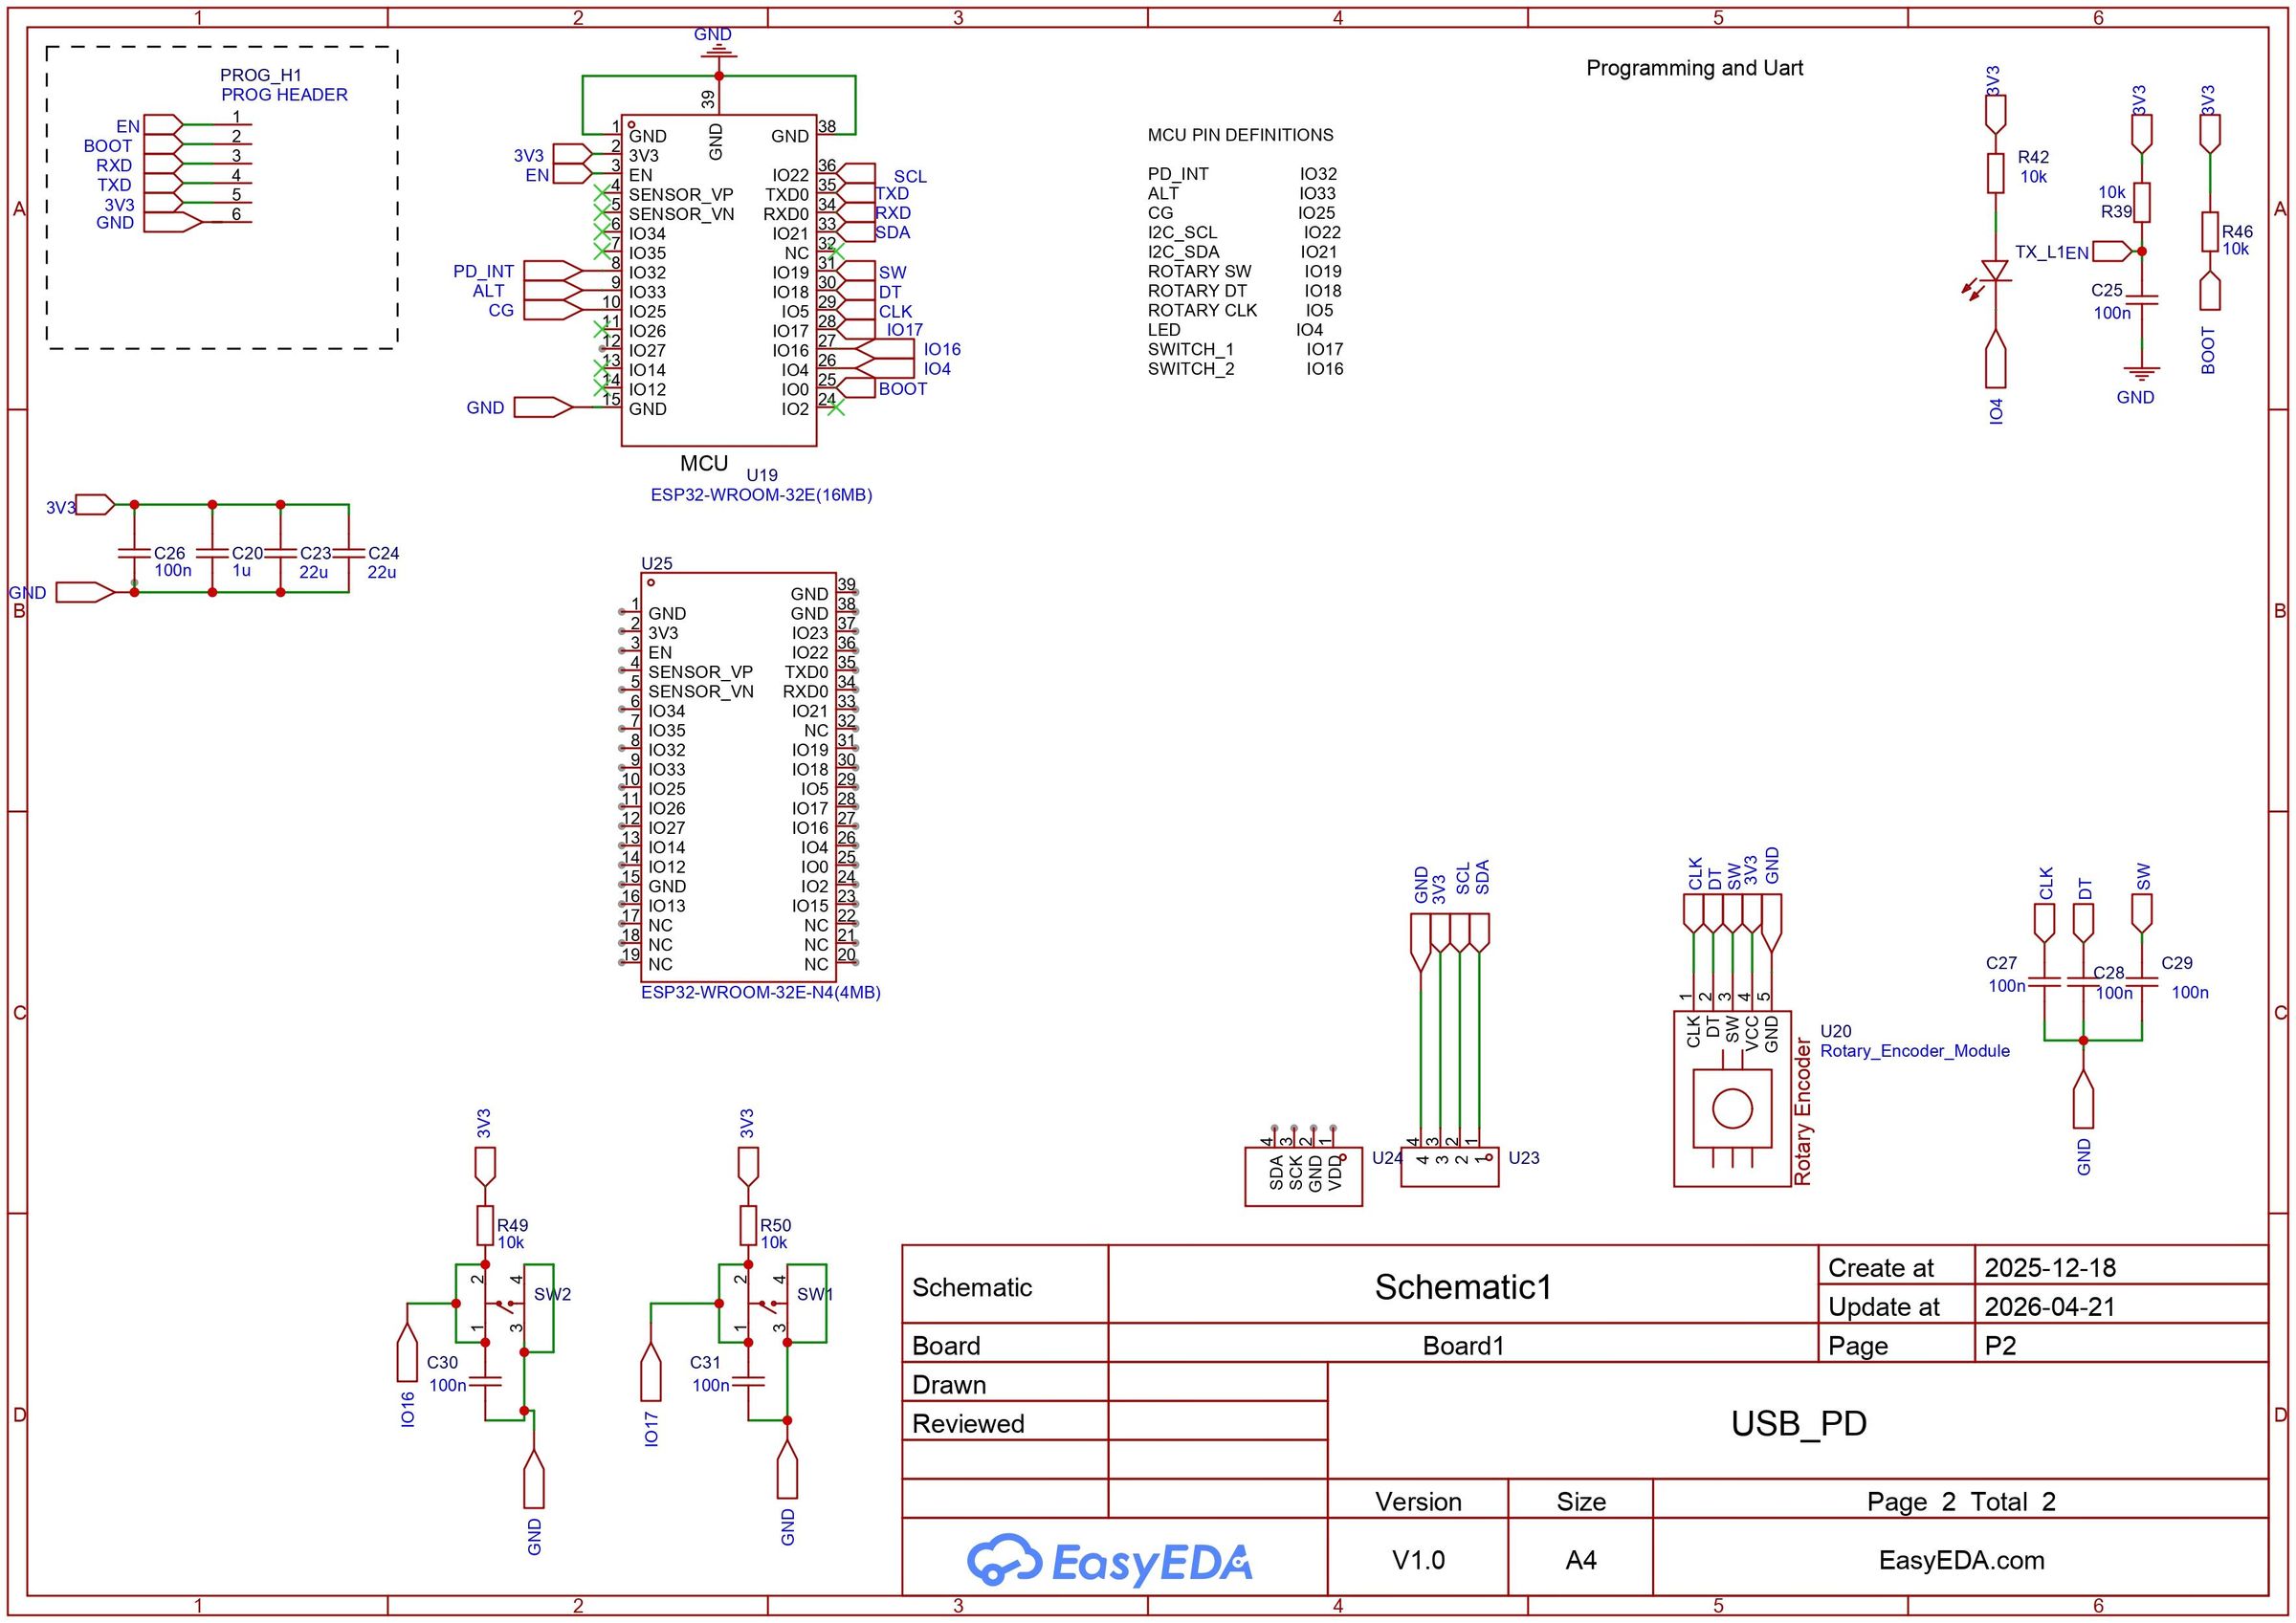Select push button switch SW2 symbol

[x=504, y=1303]
